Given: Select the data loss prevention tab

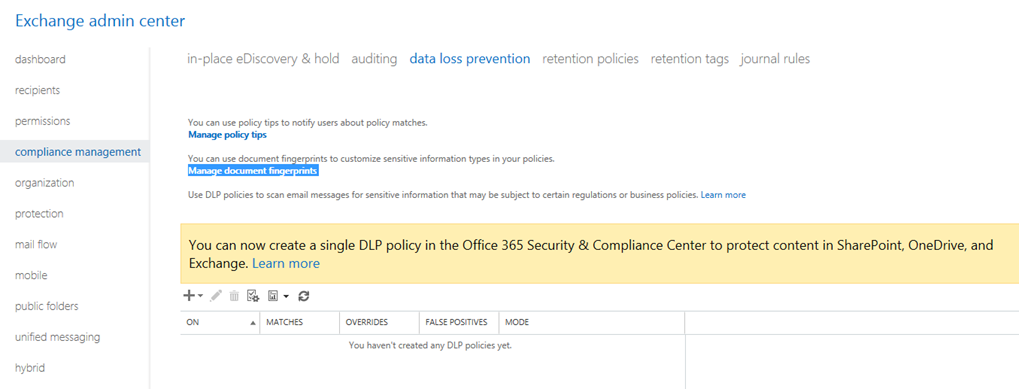Looking at the screenshot, I should (470, 58).
